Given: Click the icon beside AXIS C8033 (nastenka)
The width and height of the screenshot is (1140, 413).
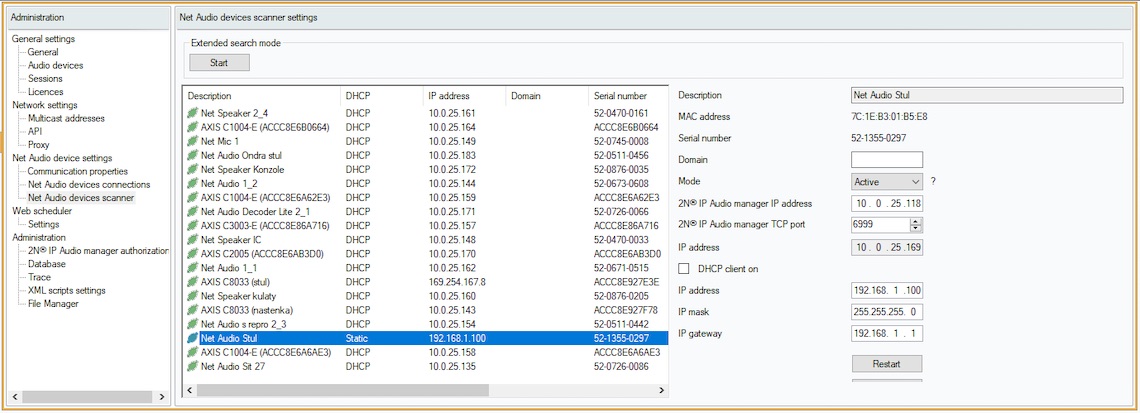Looking at the screenshot, I should click(x=193, y=310).
